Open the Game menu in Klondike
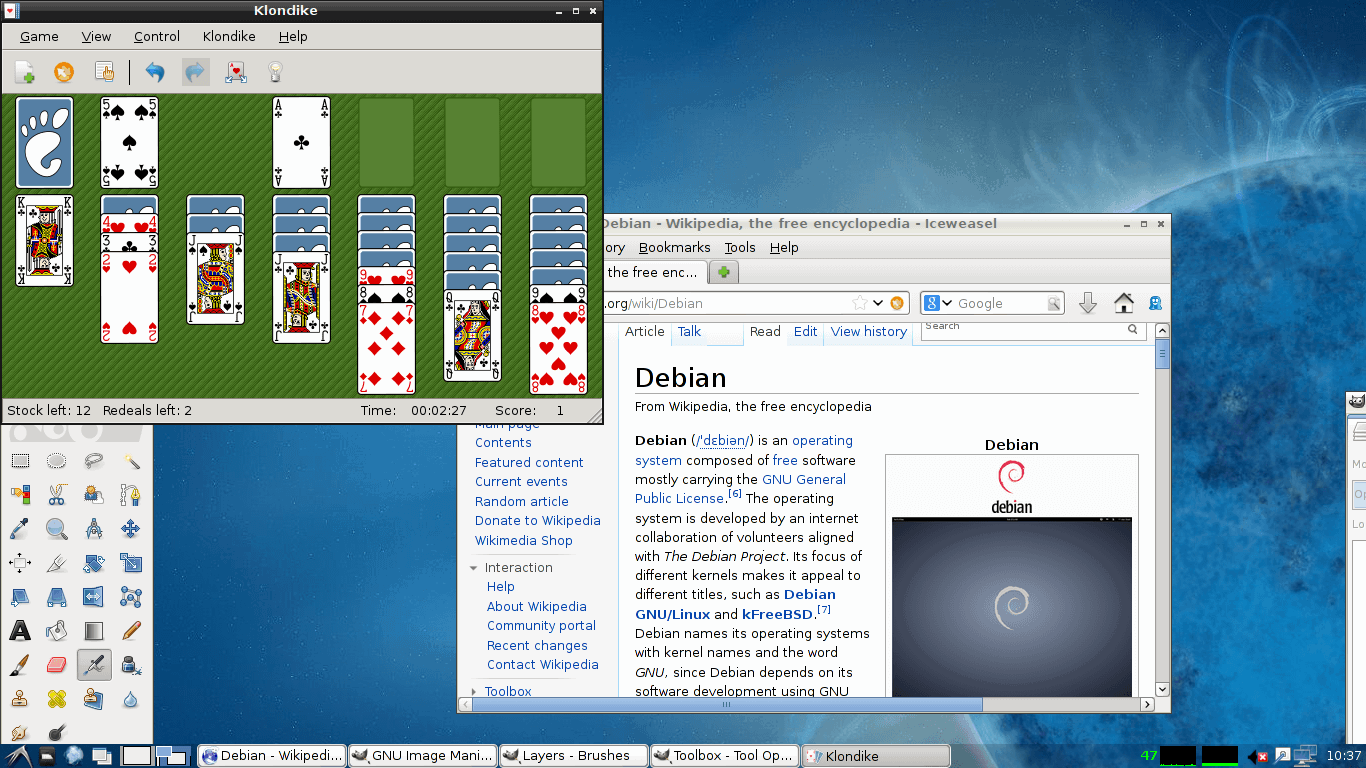Image resolution: width=1366 pixels, height=768 pixels. tap(39, 36)
